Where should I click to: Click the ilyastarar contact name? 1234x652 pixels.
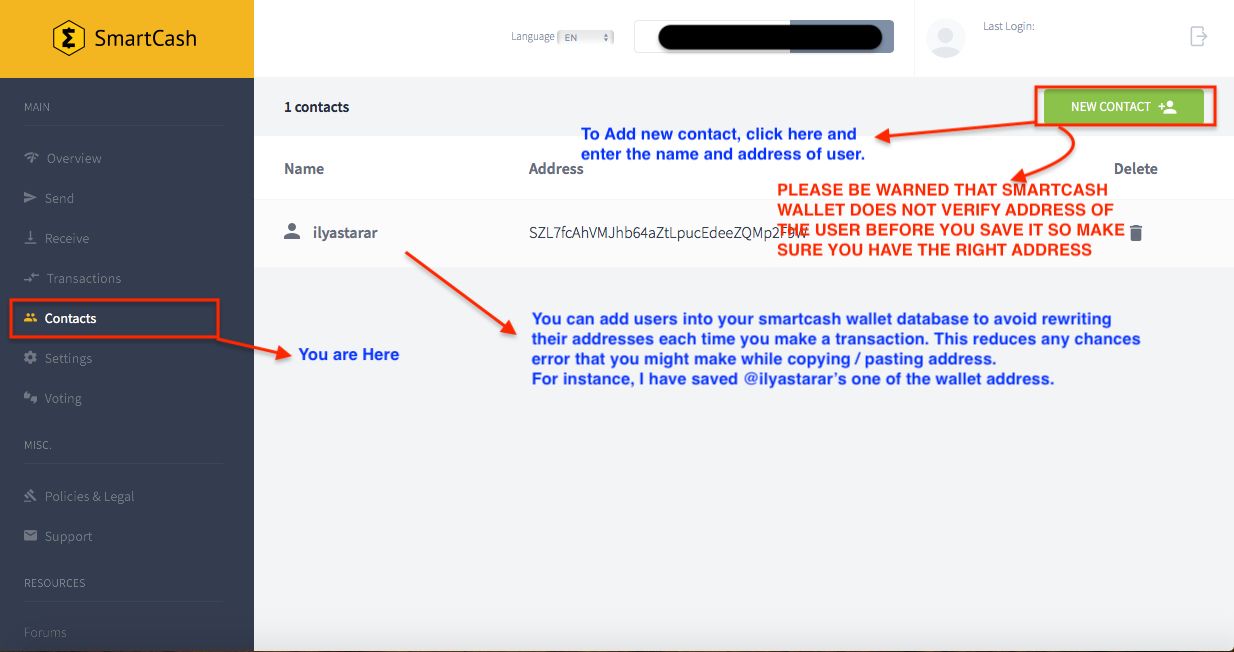(x=345, y=233)
